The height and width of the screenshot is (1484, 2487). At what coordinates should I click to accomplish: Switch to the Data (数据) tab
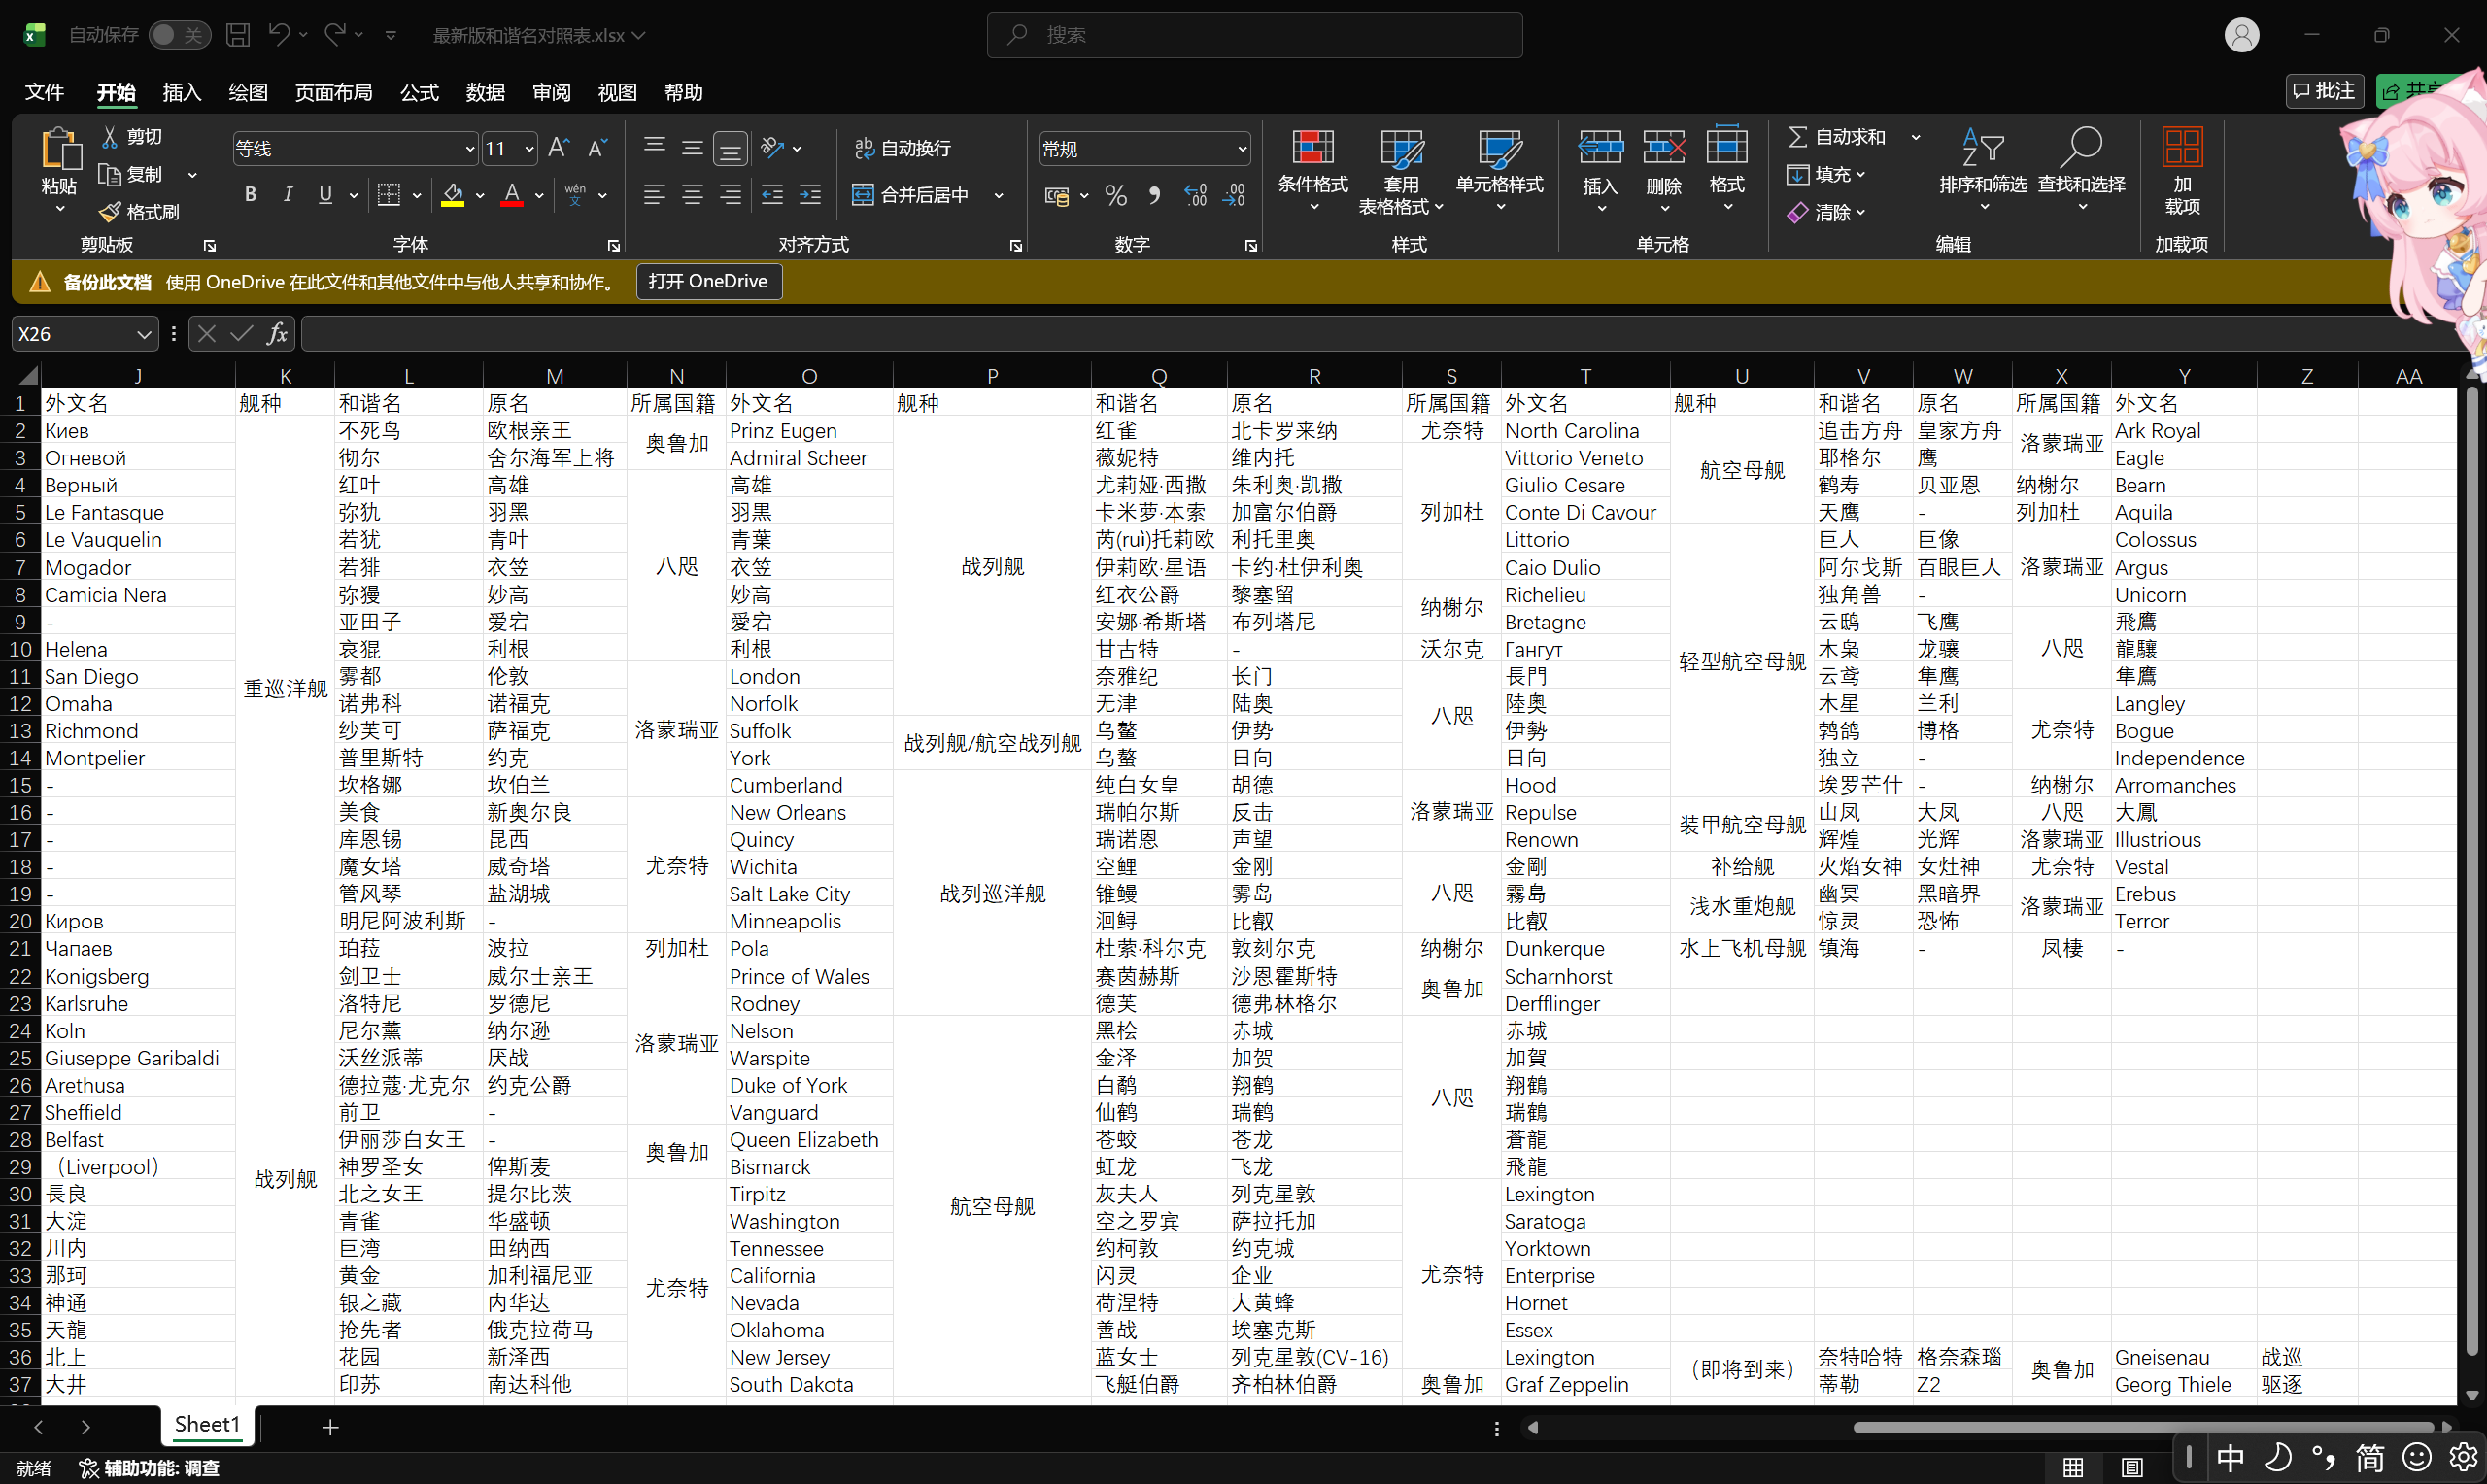[x=485, y=92]
